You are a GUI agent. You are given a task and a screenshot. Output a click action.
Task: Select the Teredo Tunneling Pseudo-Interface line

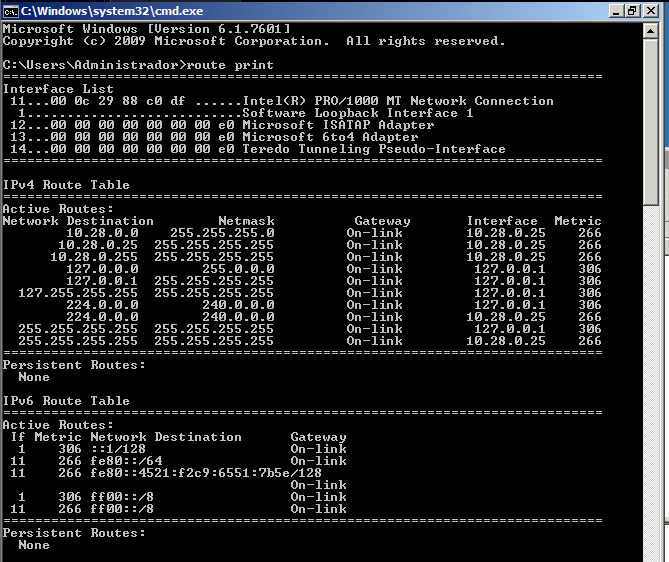coord(258,149)
